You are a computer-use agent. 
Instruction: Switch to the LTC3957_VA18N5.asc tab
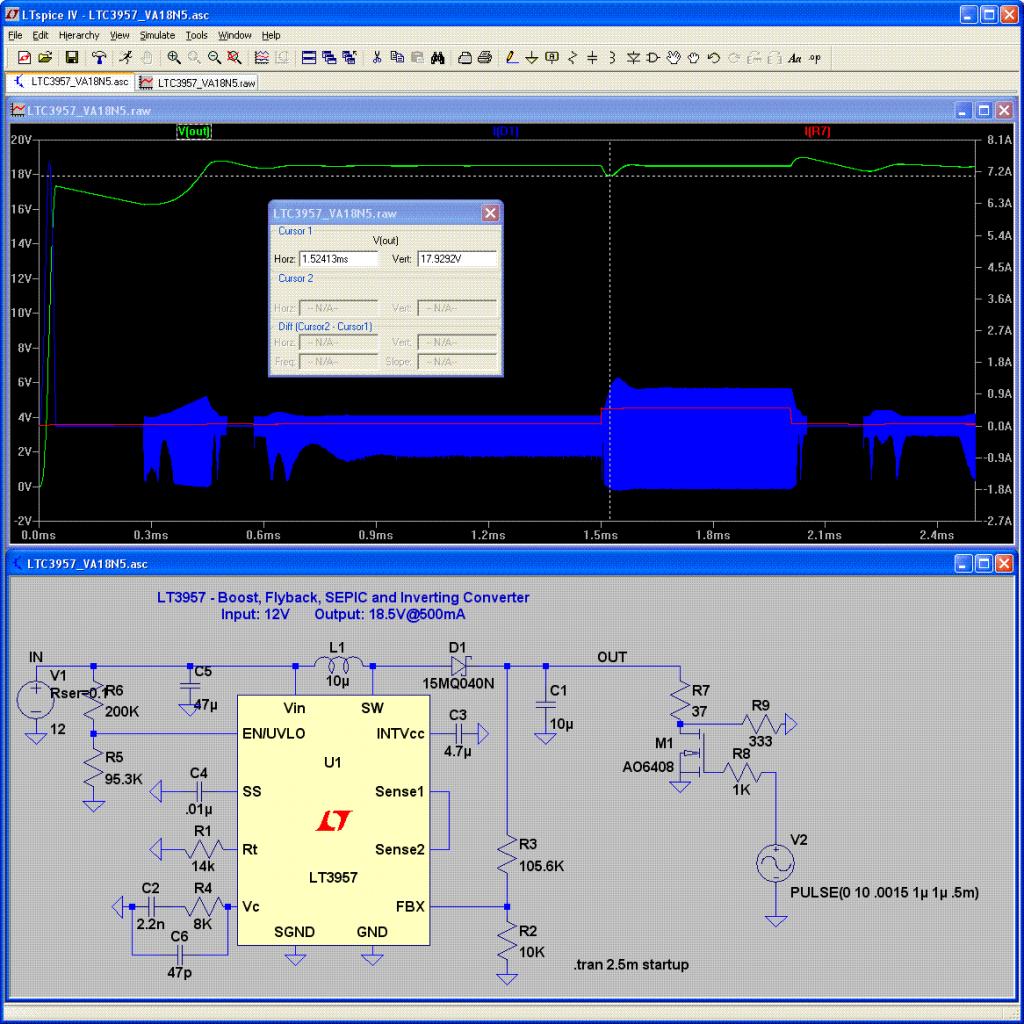point(71,82)
